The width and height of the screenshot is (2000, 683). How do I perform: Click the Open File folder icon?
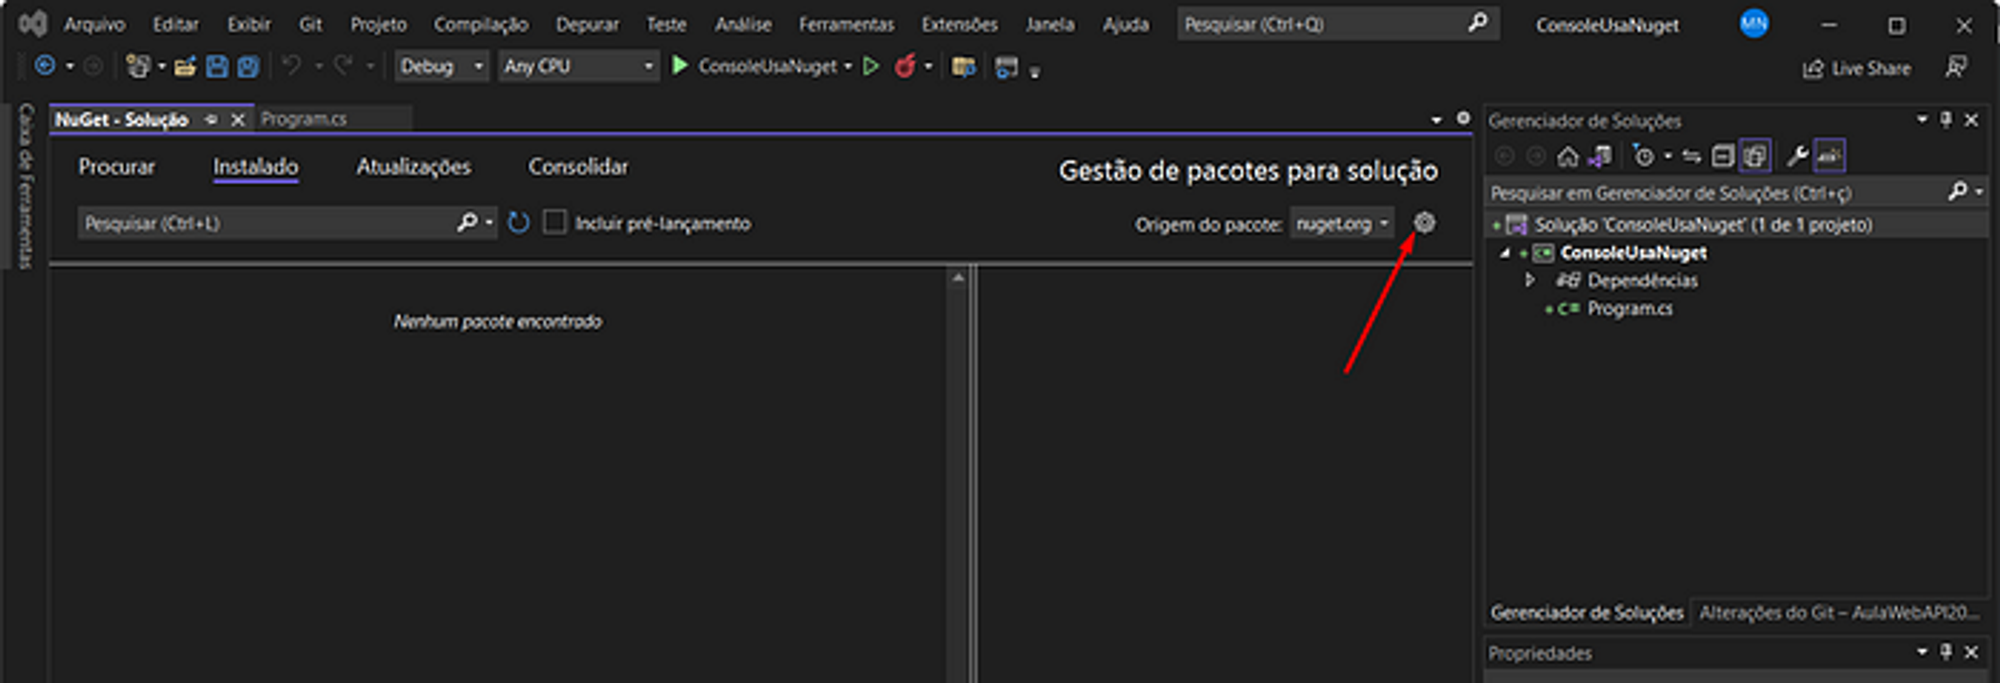point(185,67)
